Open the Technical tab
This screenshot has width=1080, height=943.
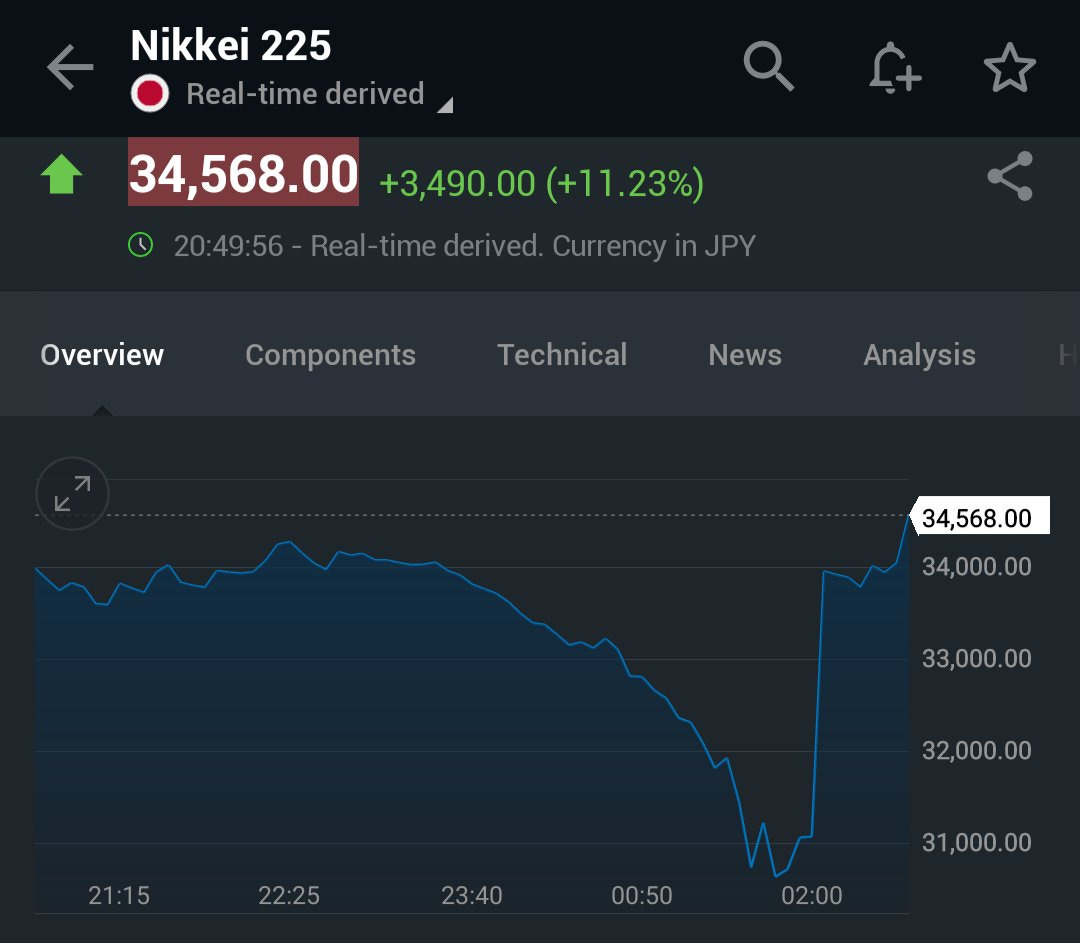[x=562, y=355]
